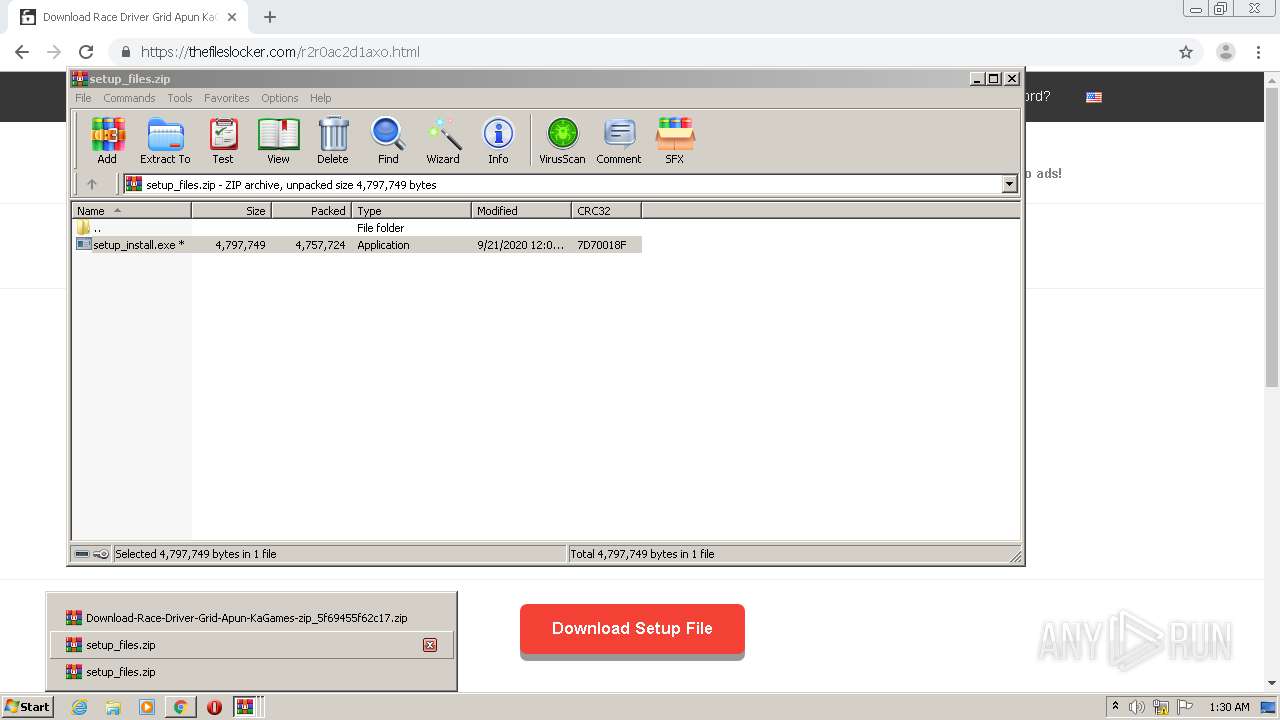Click the SFX toolbar icon
The width and height of the screenshot is (1280, 720).
[675, 140]
